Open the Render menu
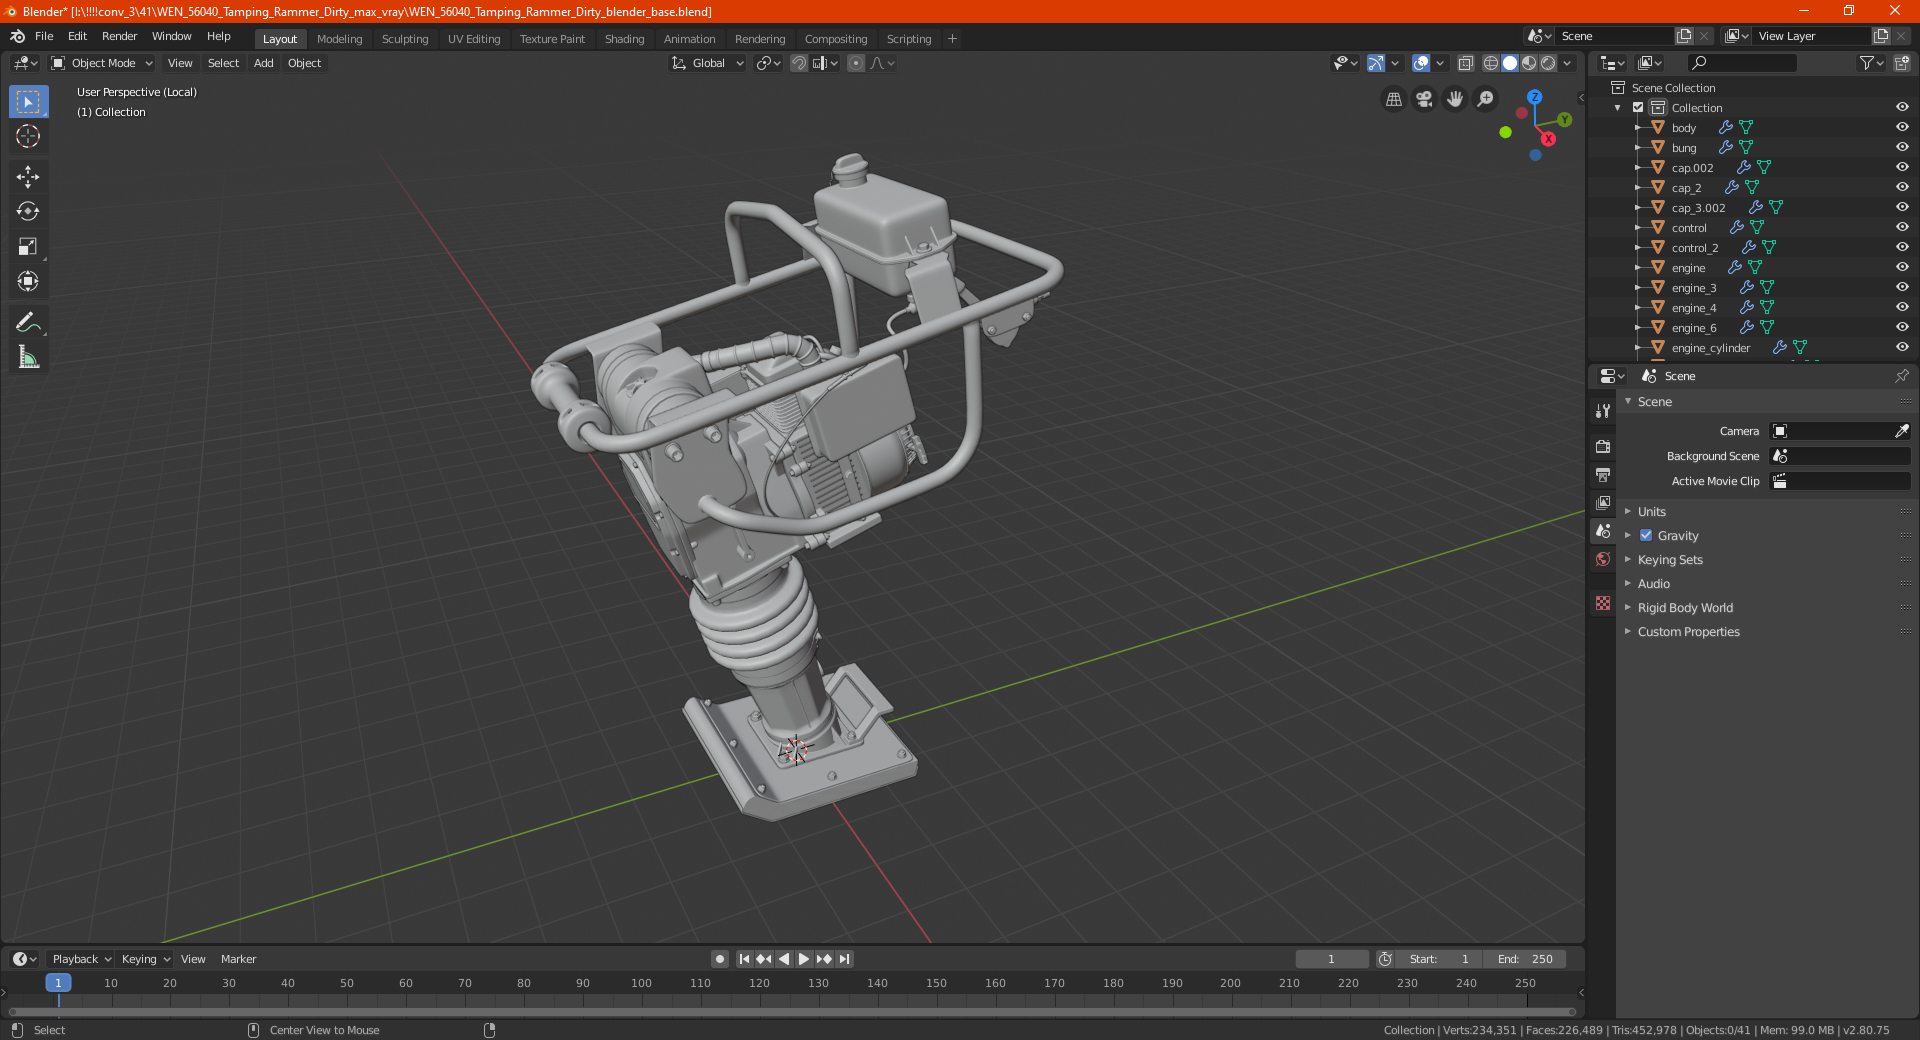Screen dimensions: 1920x1040 pyautogui.click(x=119, y=36)
